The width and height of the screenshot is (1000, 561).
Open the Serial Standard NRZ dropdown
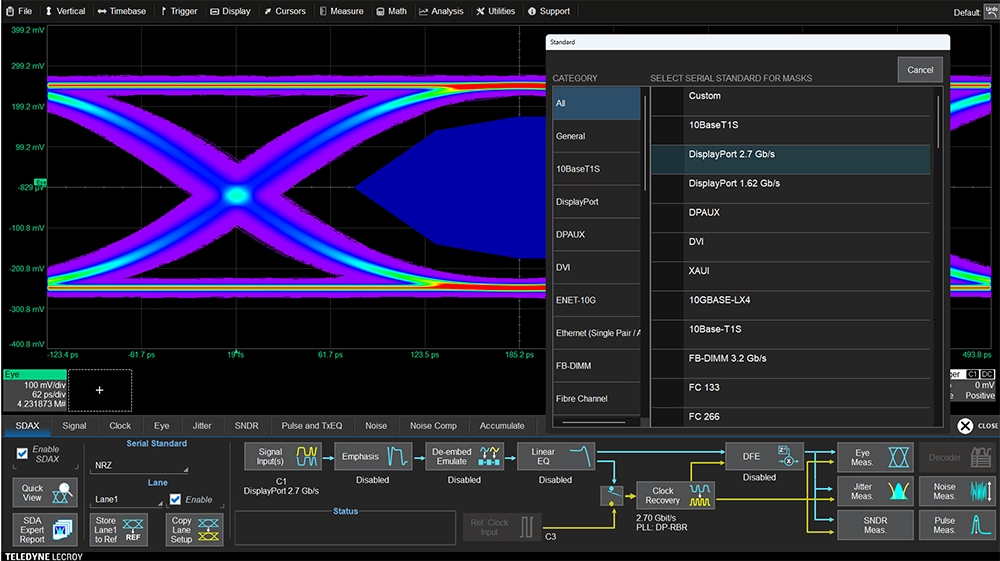141,465
